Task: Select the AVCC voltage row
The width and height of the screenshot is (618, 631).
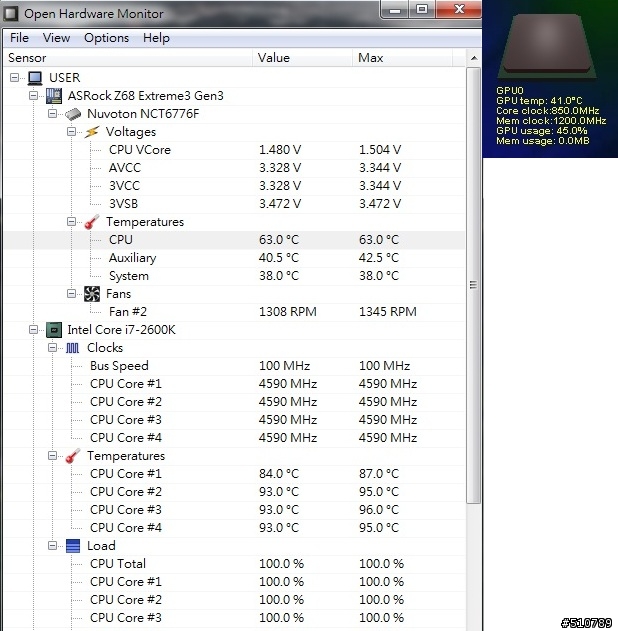Action: pos(235,168)
